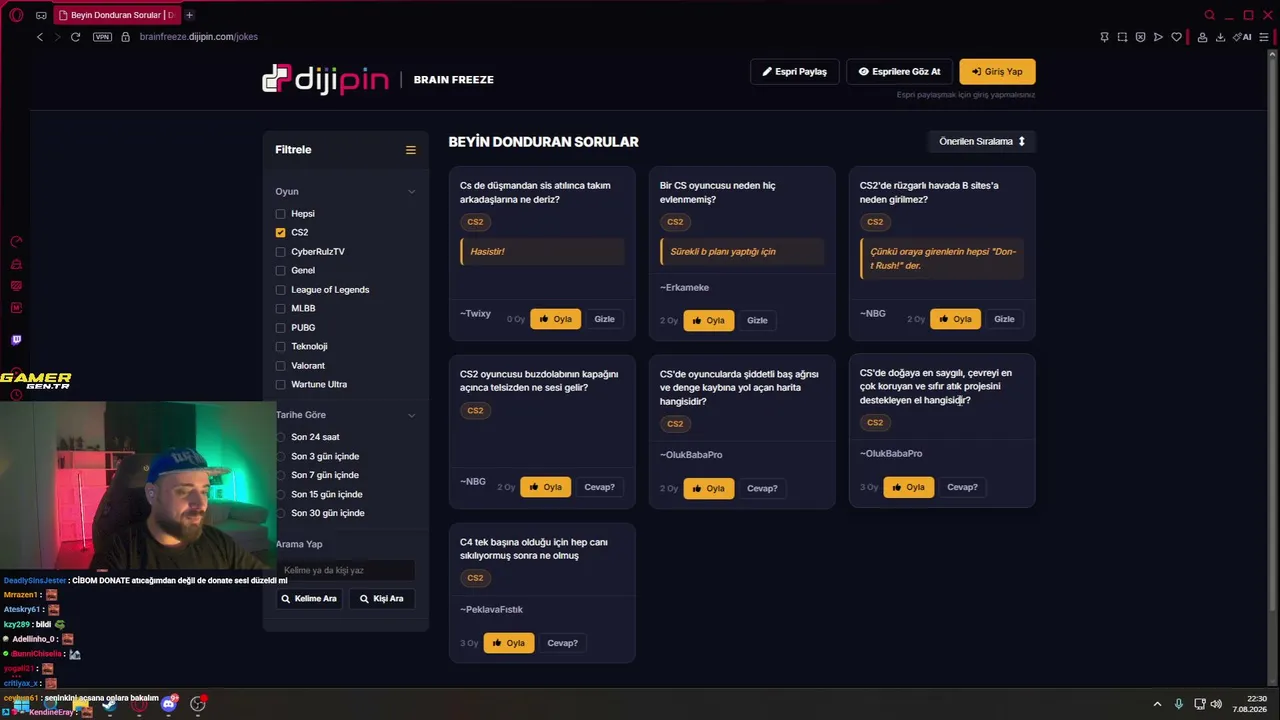Screen dimensions: 1280x720
Task: Check the MLBB filter checkbox
Action: click(x=280, y=309)
